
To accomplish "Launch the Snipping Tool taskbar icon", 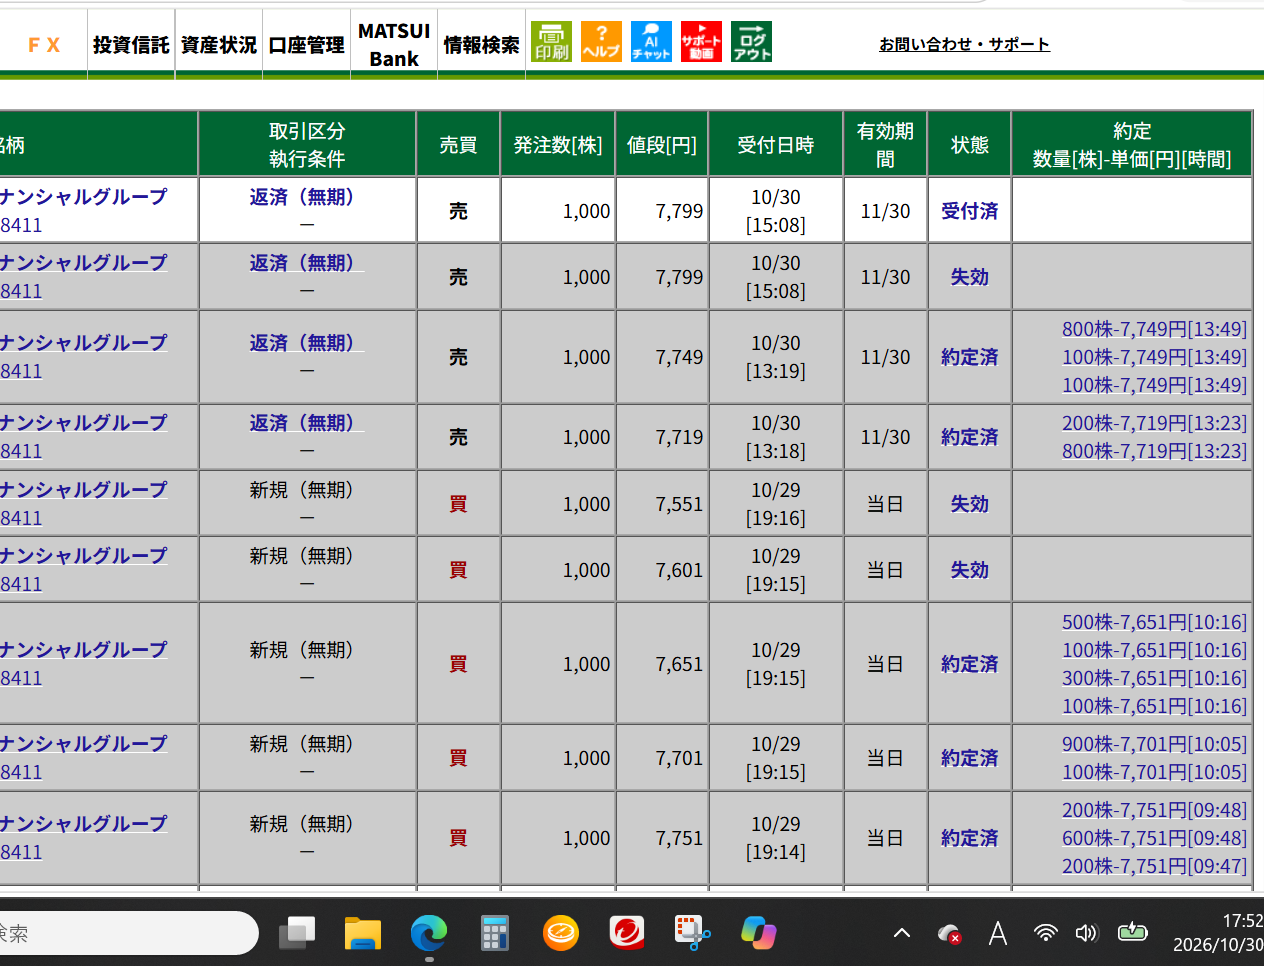I will [693, 933].
